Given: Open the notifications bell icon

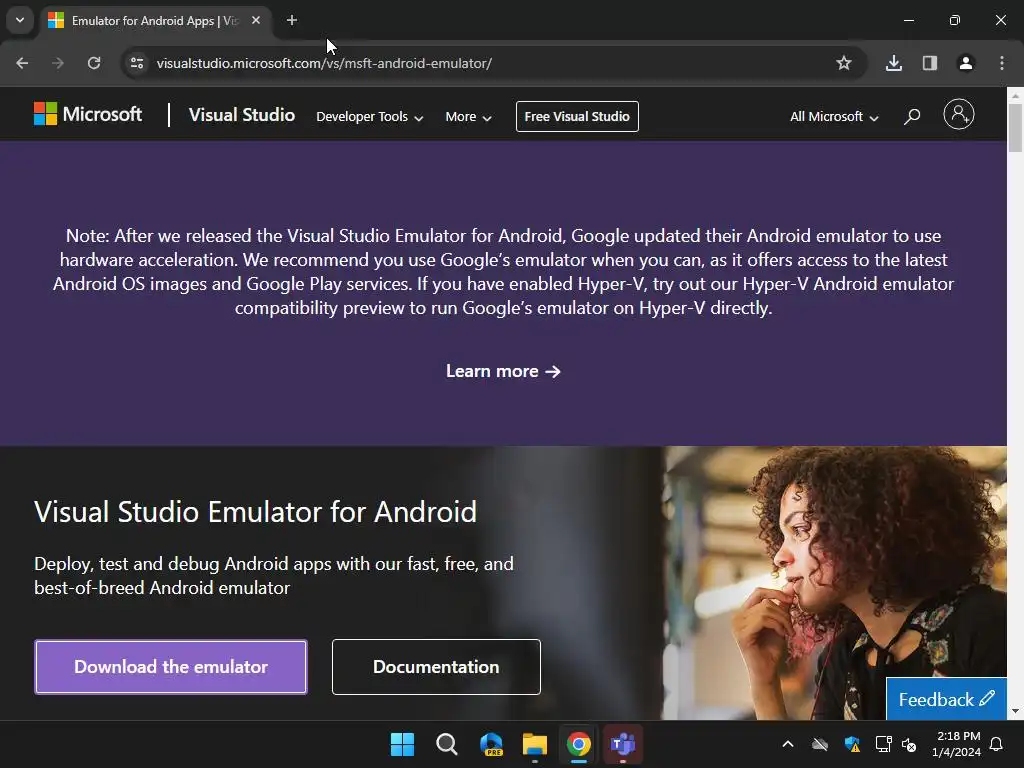Looking at the screenshot, I should coord(997,744).
